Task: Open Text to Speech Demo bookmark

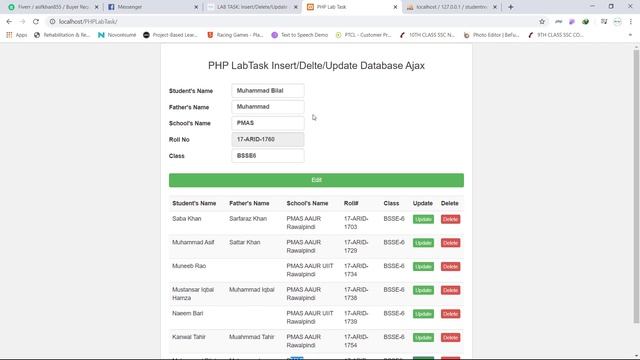Action: [300, 35]
